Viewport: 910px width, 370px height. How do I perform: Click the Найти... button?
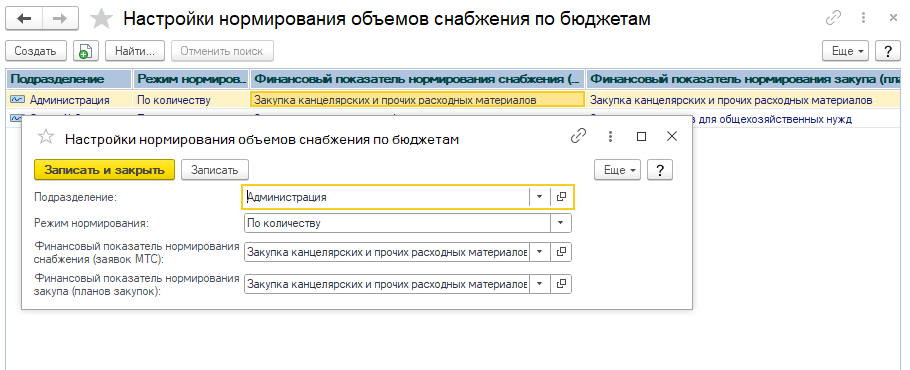(135, 51)
